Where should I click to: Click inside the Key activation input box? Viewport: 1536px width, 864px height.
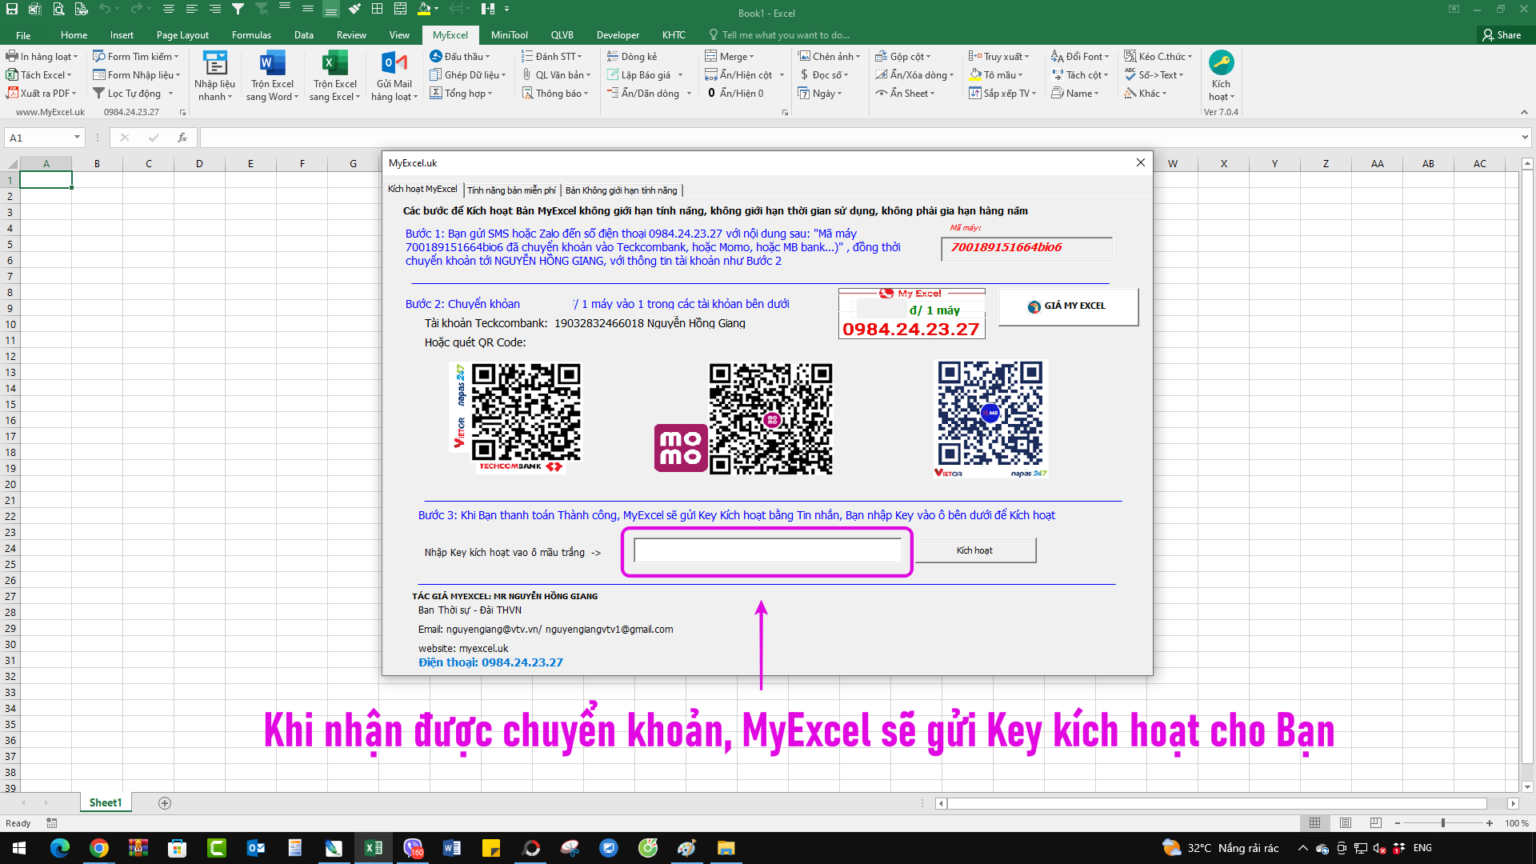pos(766,550)
